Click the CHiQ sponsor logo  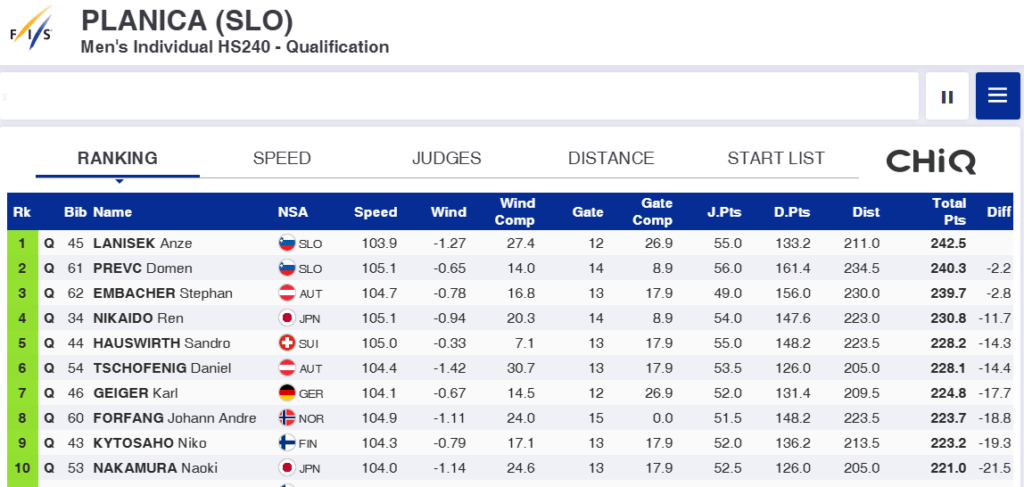pyautogui.click(x=931, y=161)
